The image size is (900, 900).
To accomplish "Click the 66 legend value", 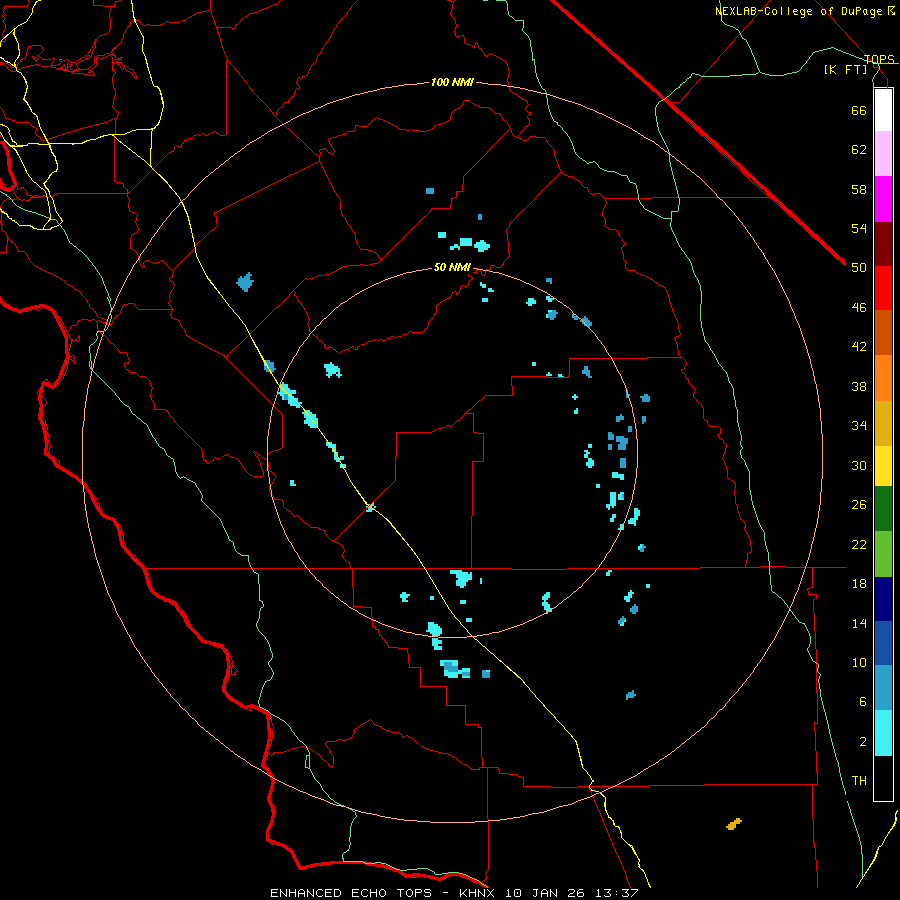I will pos(859,110).
